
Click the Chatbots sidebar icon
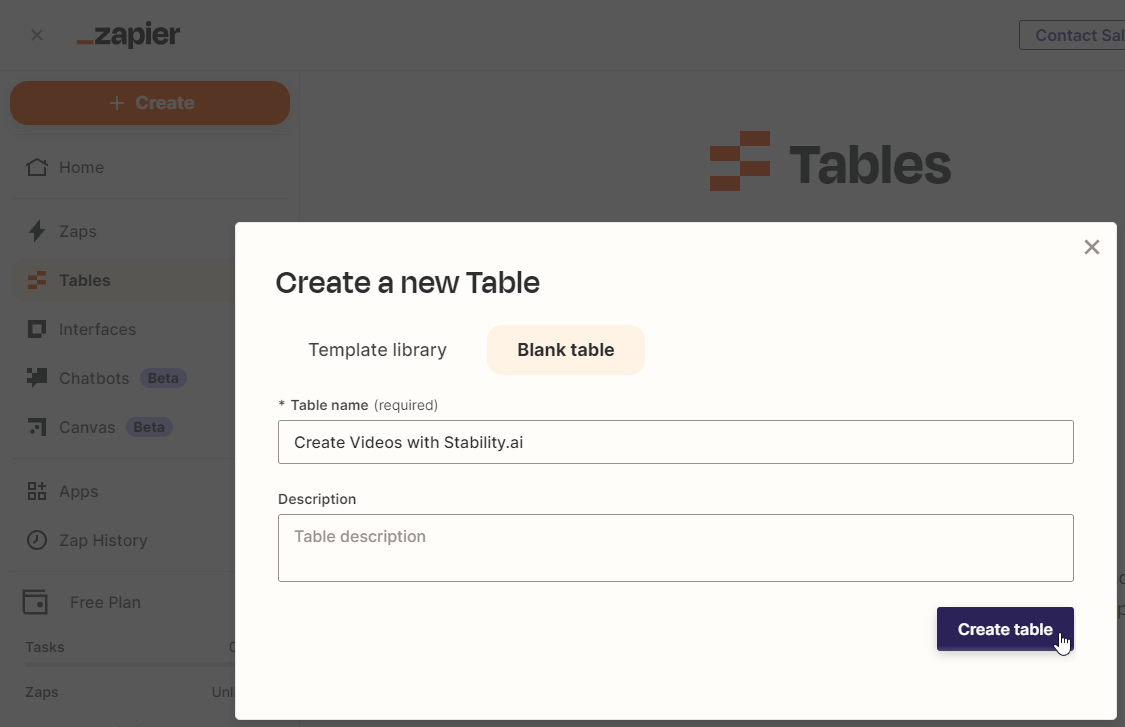(37, 378)
